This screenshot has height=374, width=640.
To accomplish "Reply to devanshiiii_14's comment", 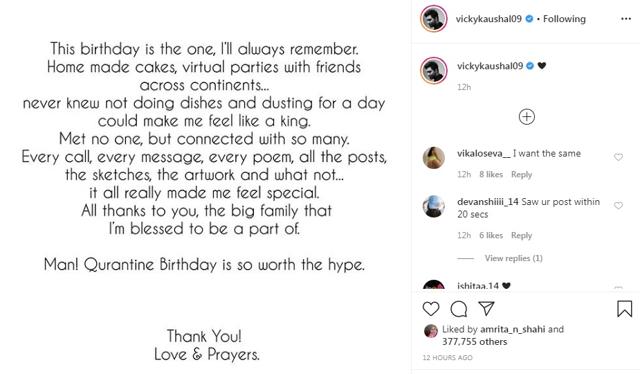I will pyautogui.click(x=521, y=235).
